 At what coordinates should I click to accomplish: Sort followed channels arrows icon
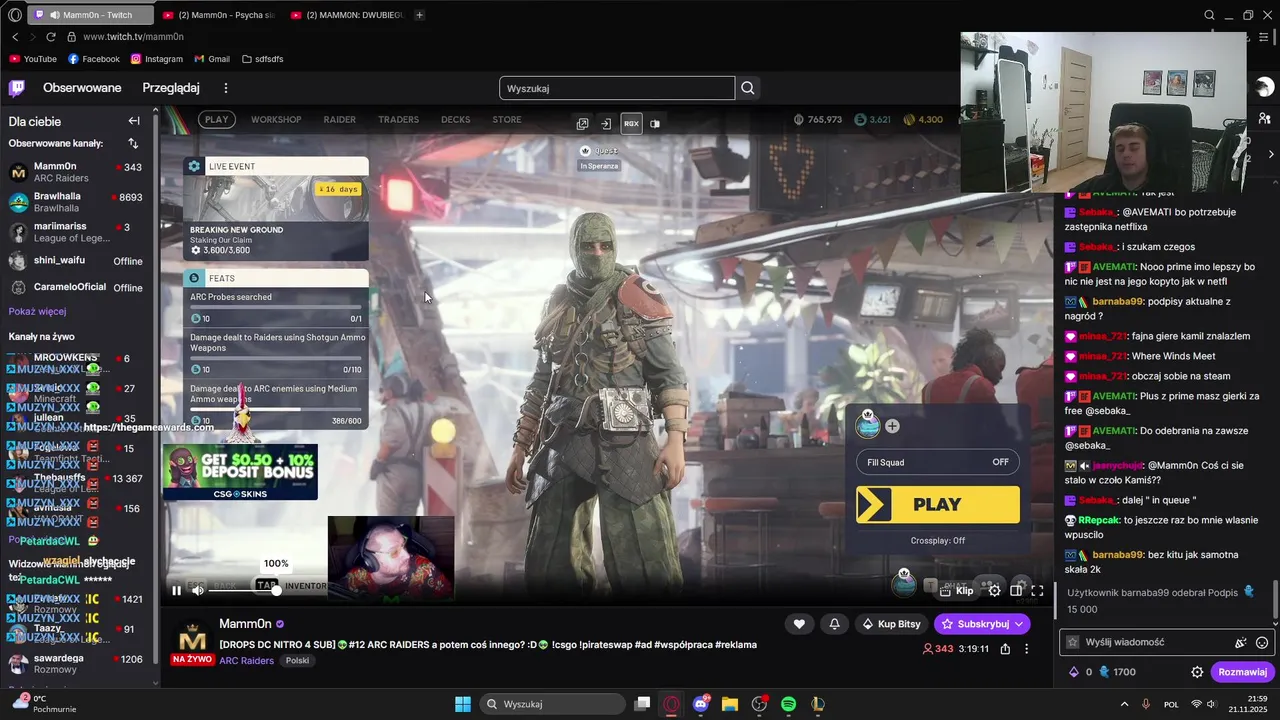133,143
